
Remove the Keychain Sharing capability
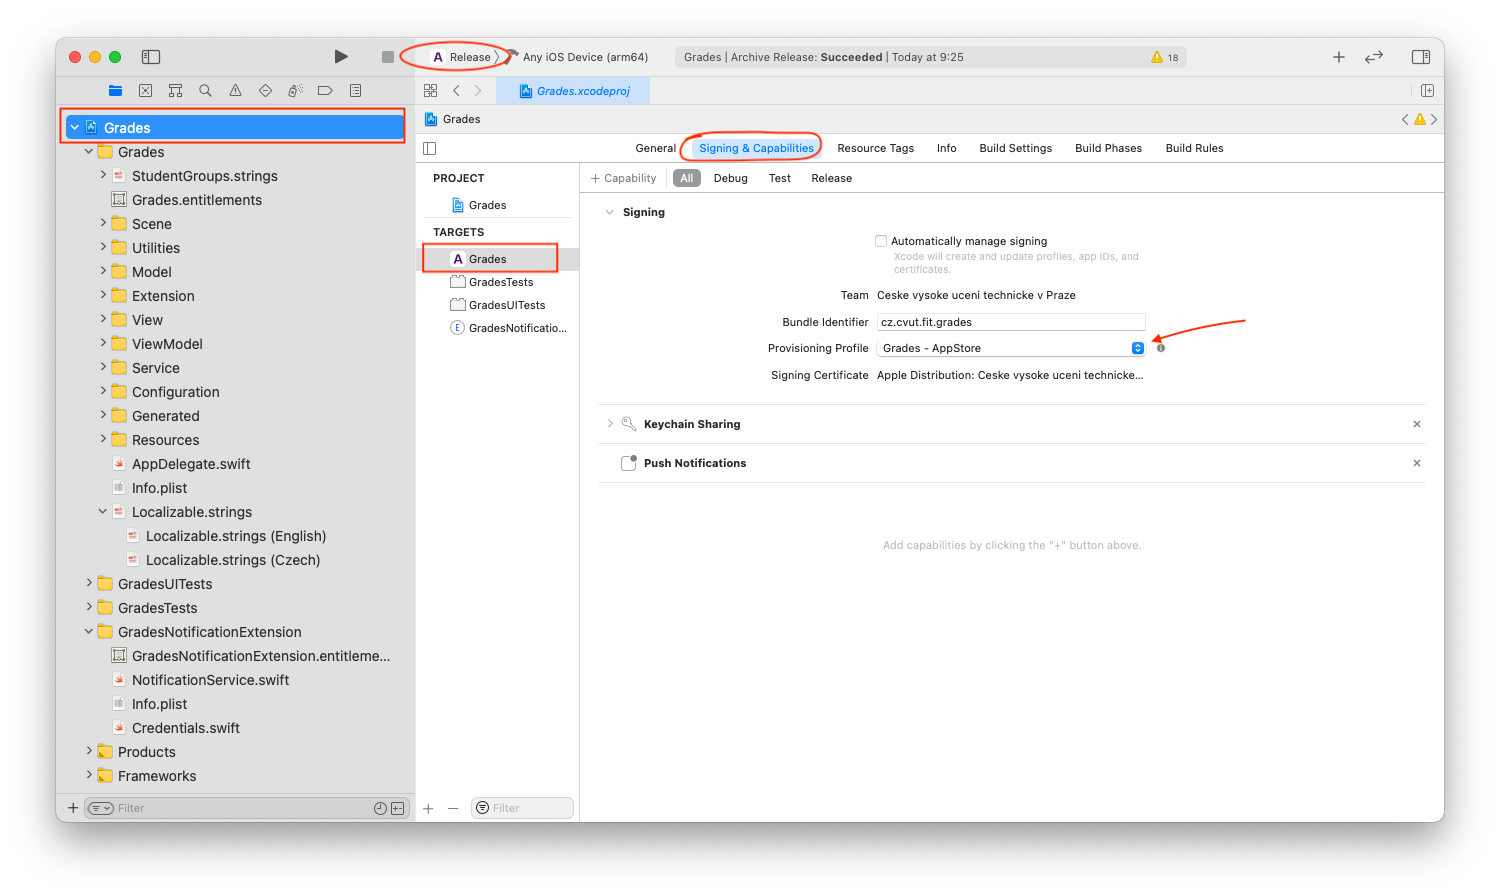pos(1416,424)
